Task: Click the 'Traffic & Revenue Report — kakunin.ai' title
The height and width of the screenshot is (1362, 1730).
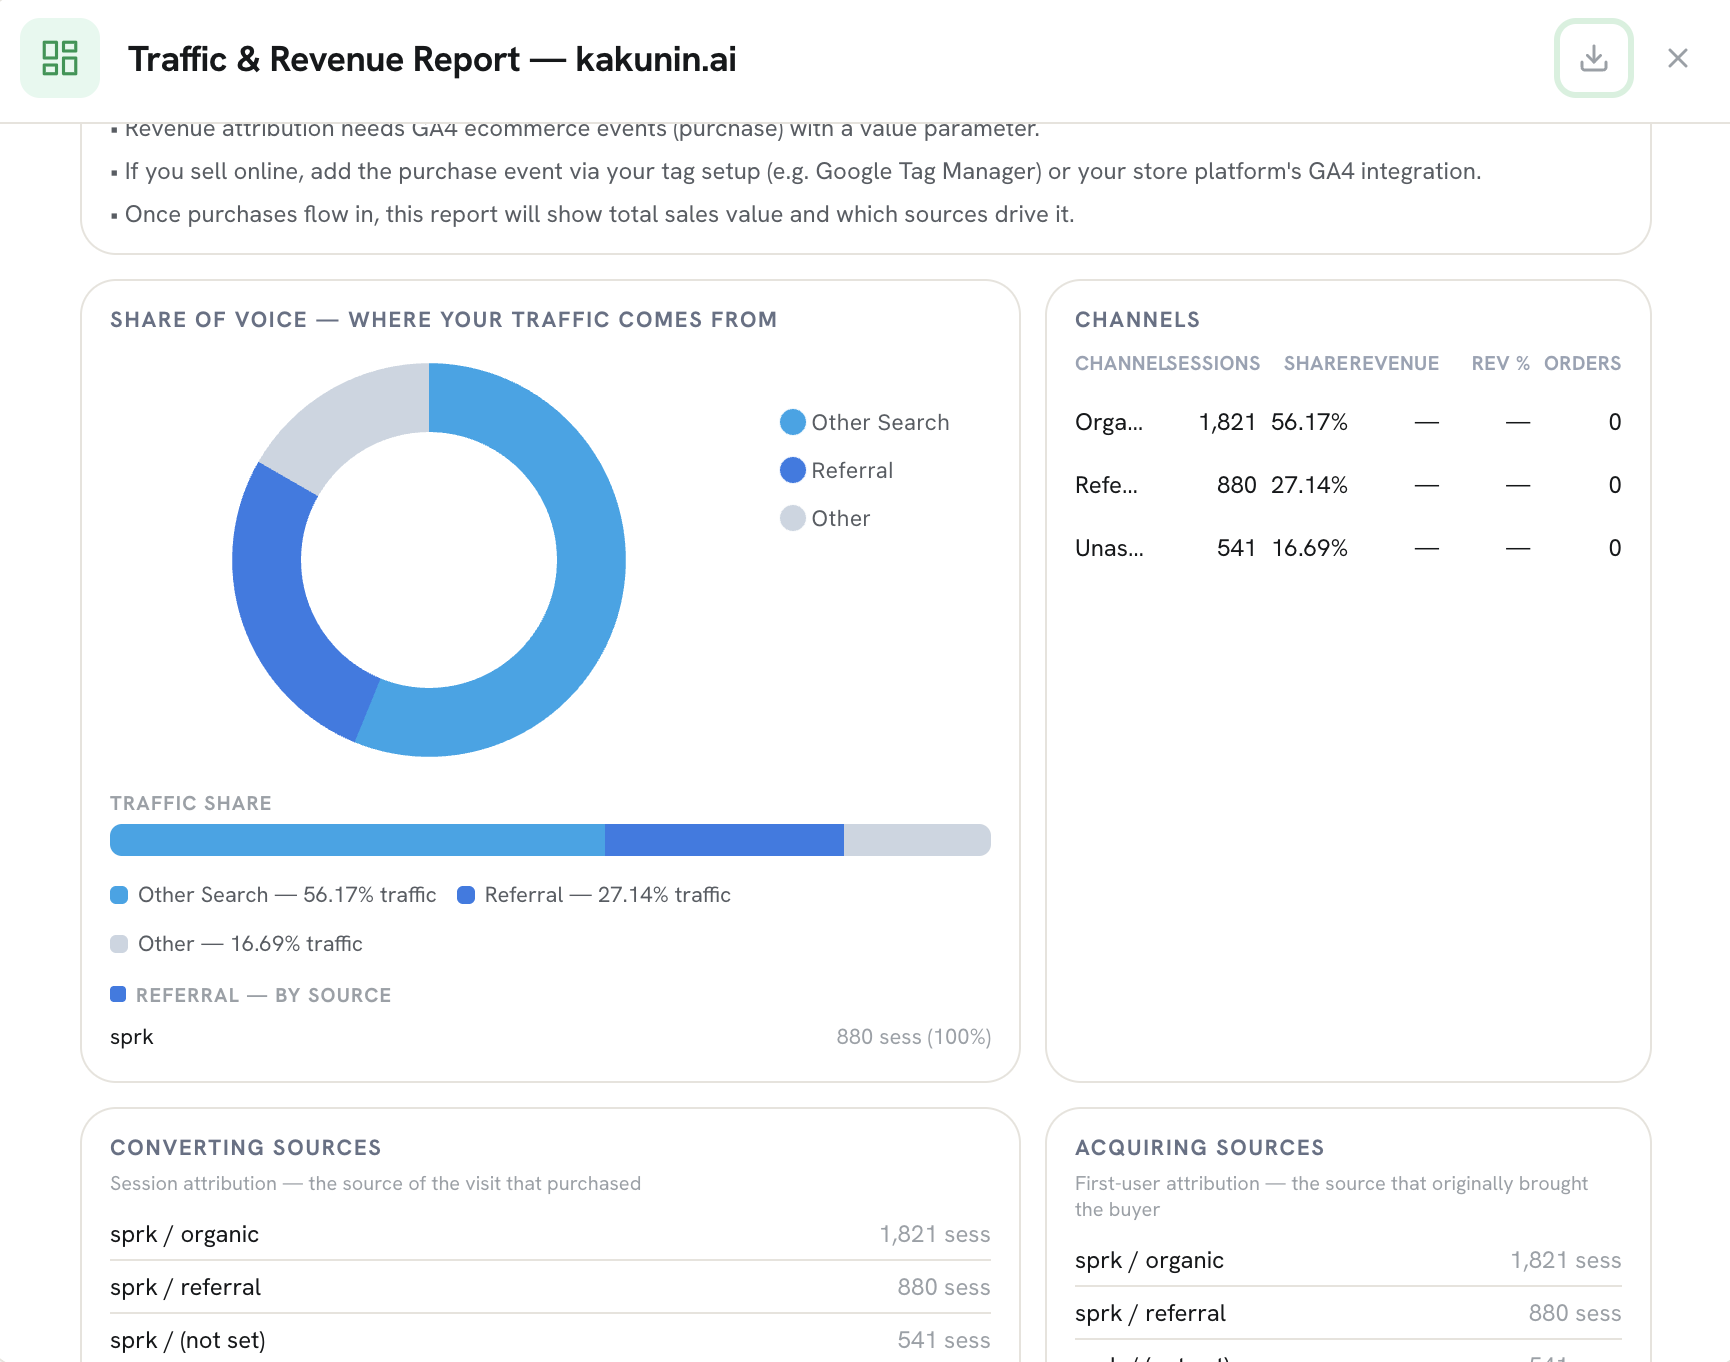Action: [x=432, y=59]
